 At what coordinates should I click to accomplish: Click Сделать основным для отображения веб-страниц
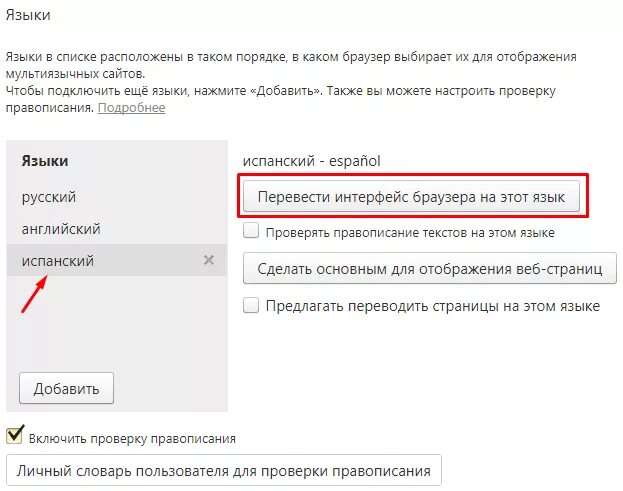pyautogui.click(x=430, y=268)
